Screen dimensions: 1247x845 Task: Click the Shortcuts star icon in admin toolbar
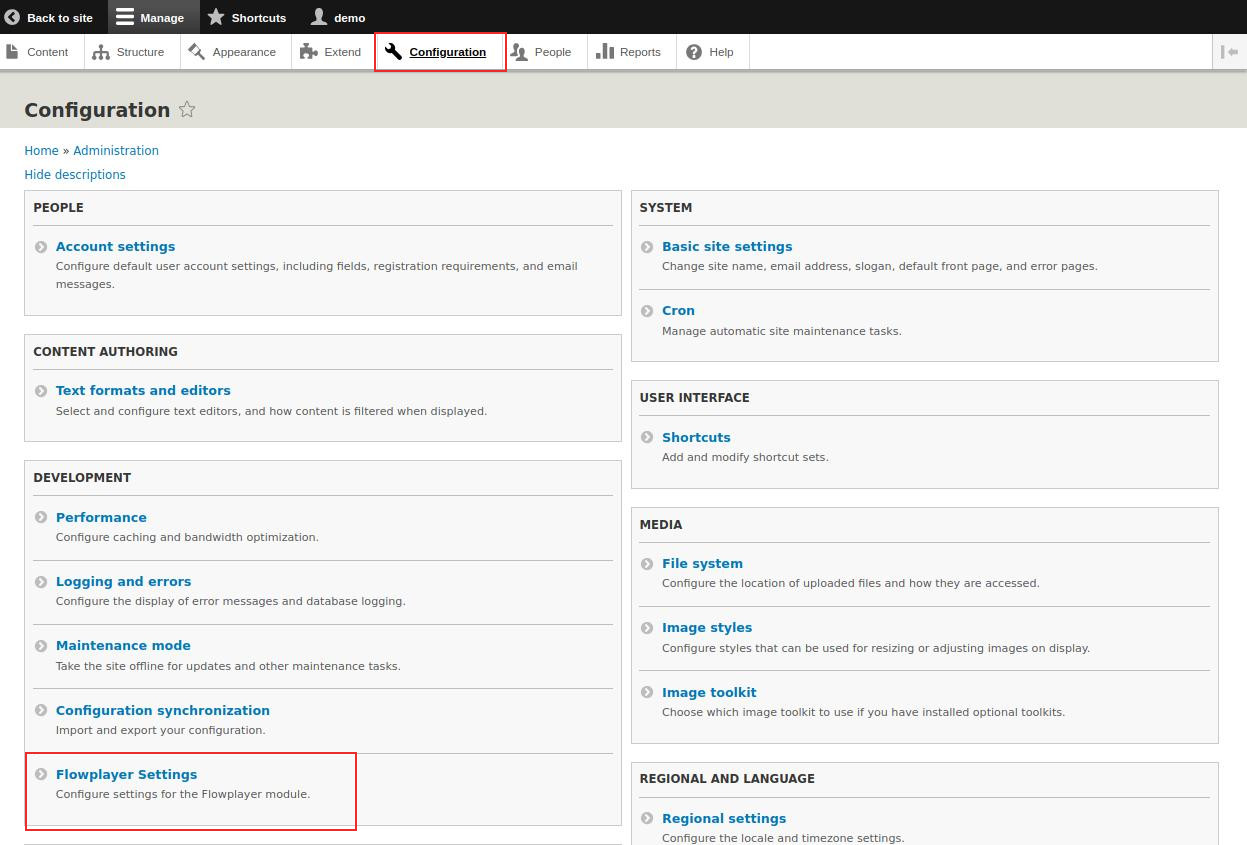coord(215,16)
